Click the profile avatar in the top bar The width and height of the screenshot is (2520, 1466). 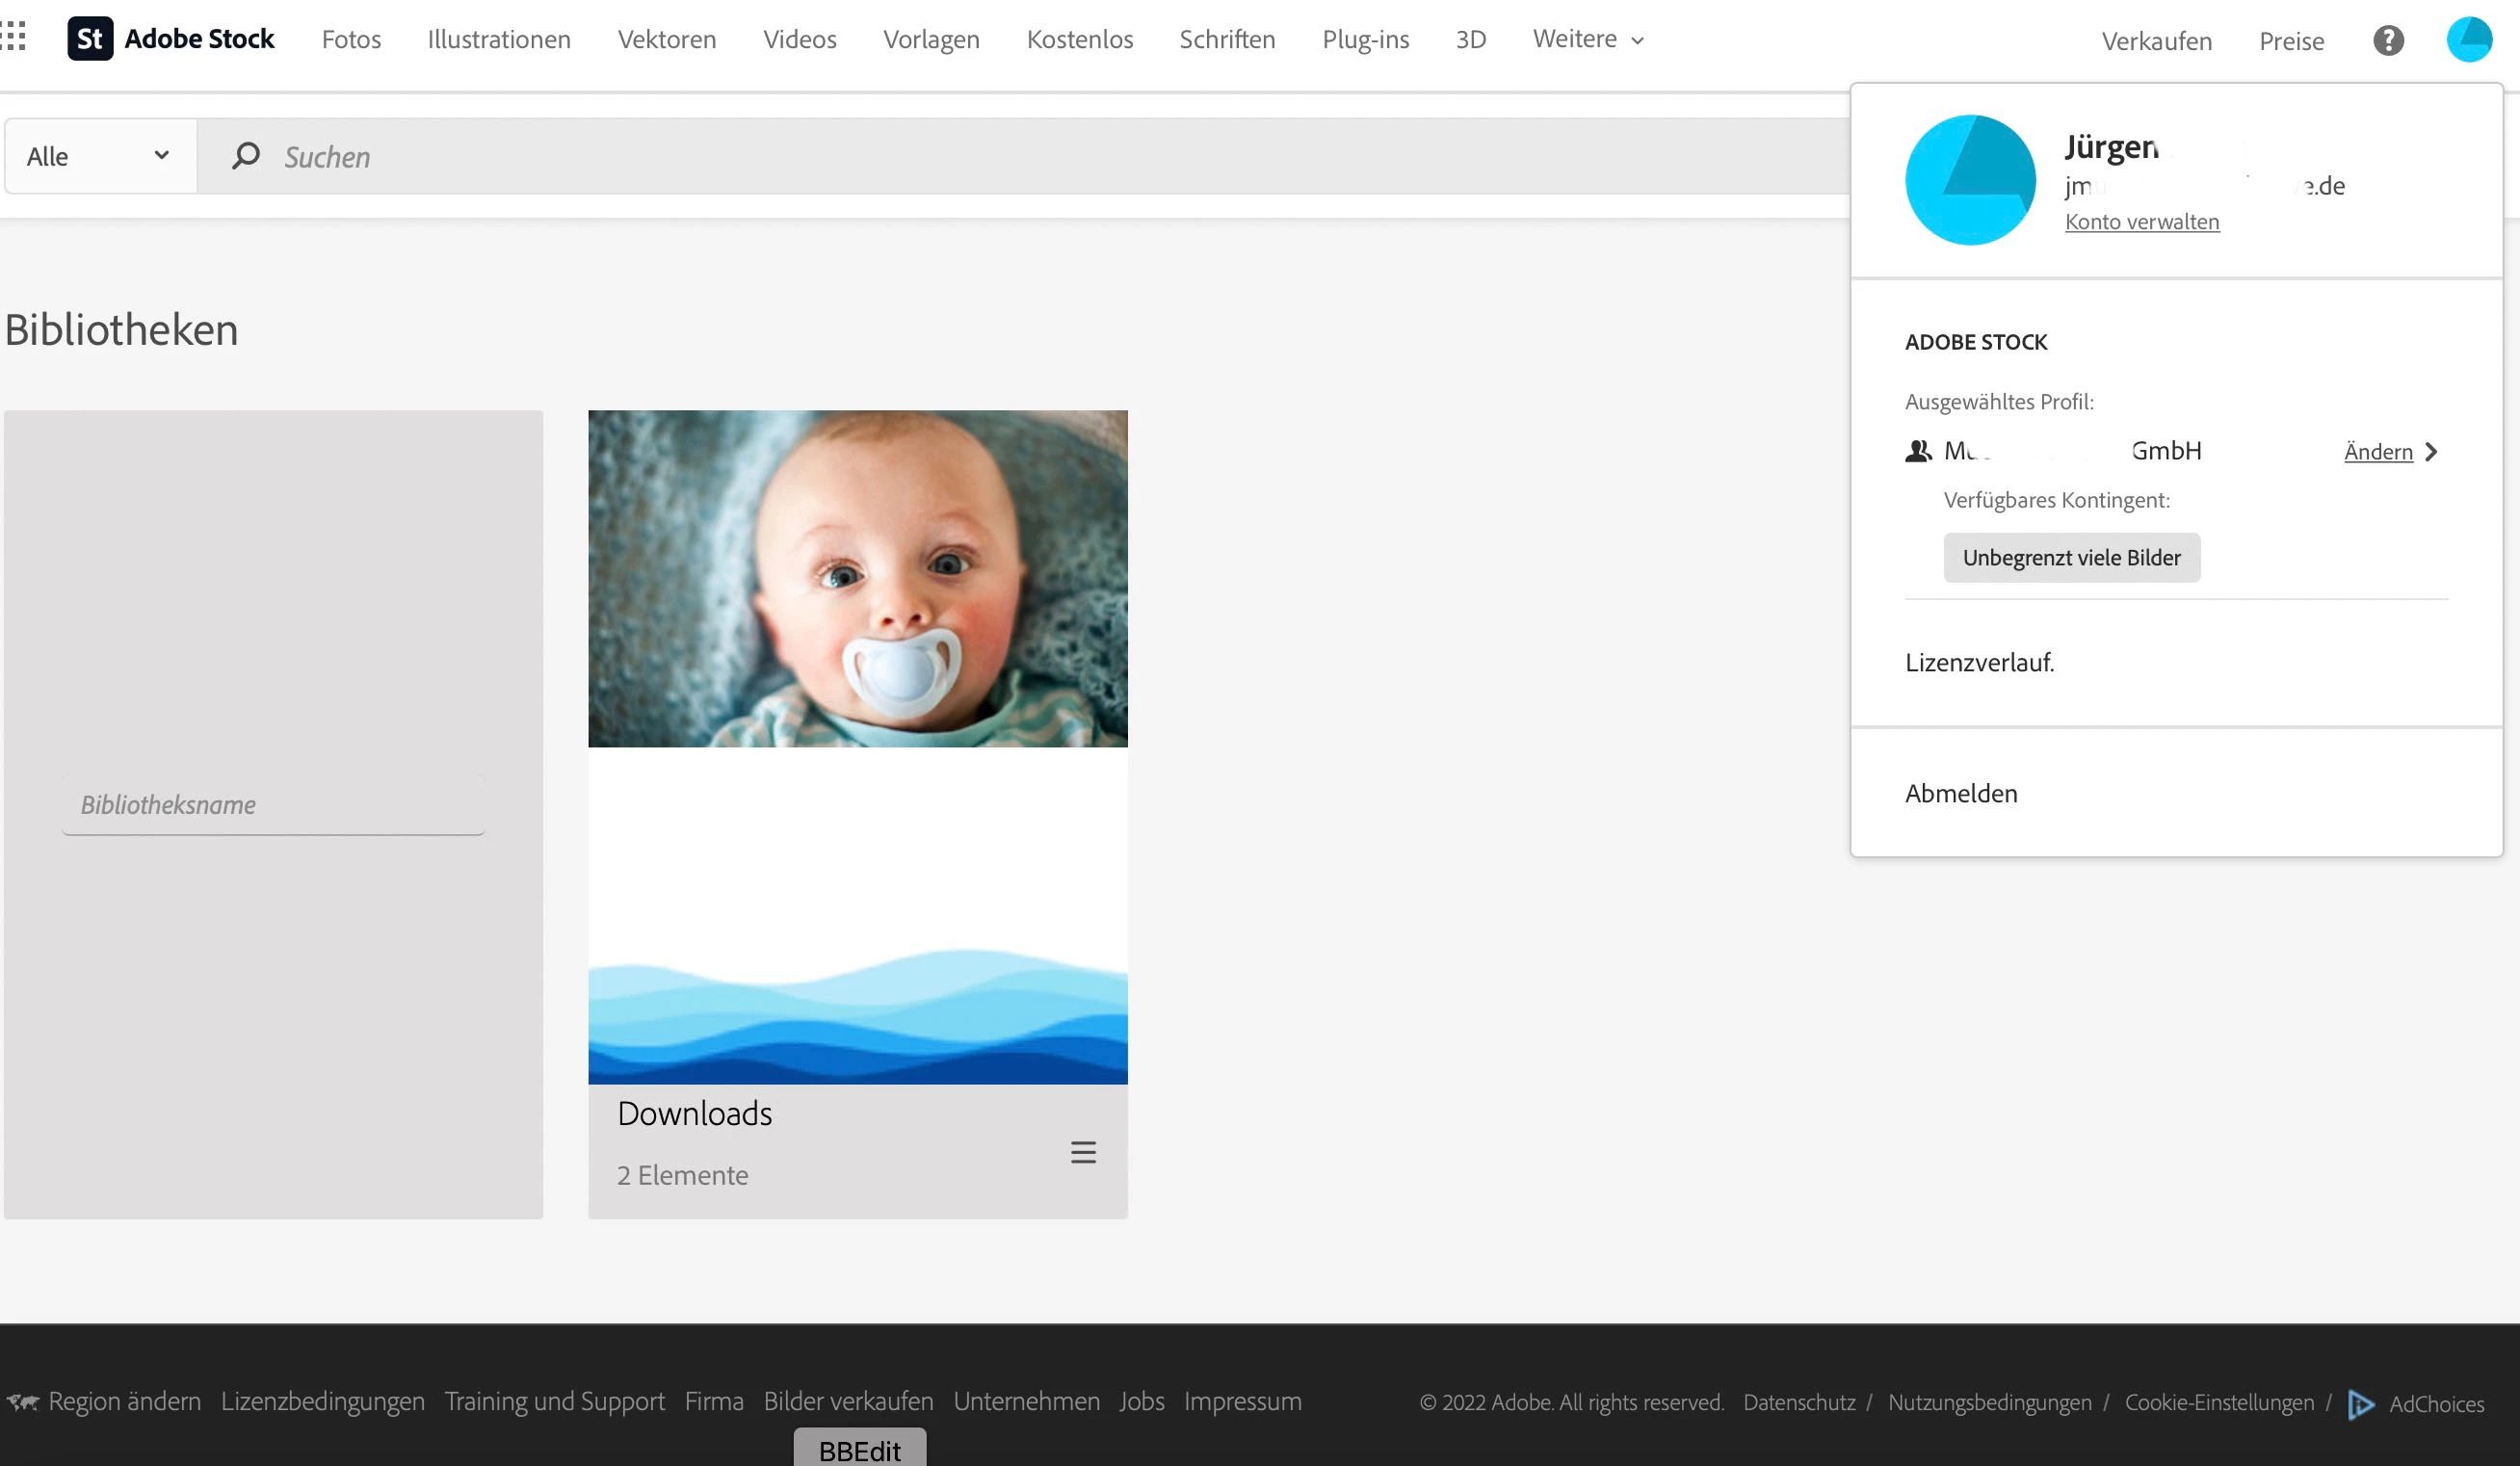tap(2468, 40)
